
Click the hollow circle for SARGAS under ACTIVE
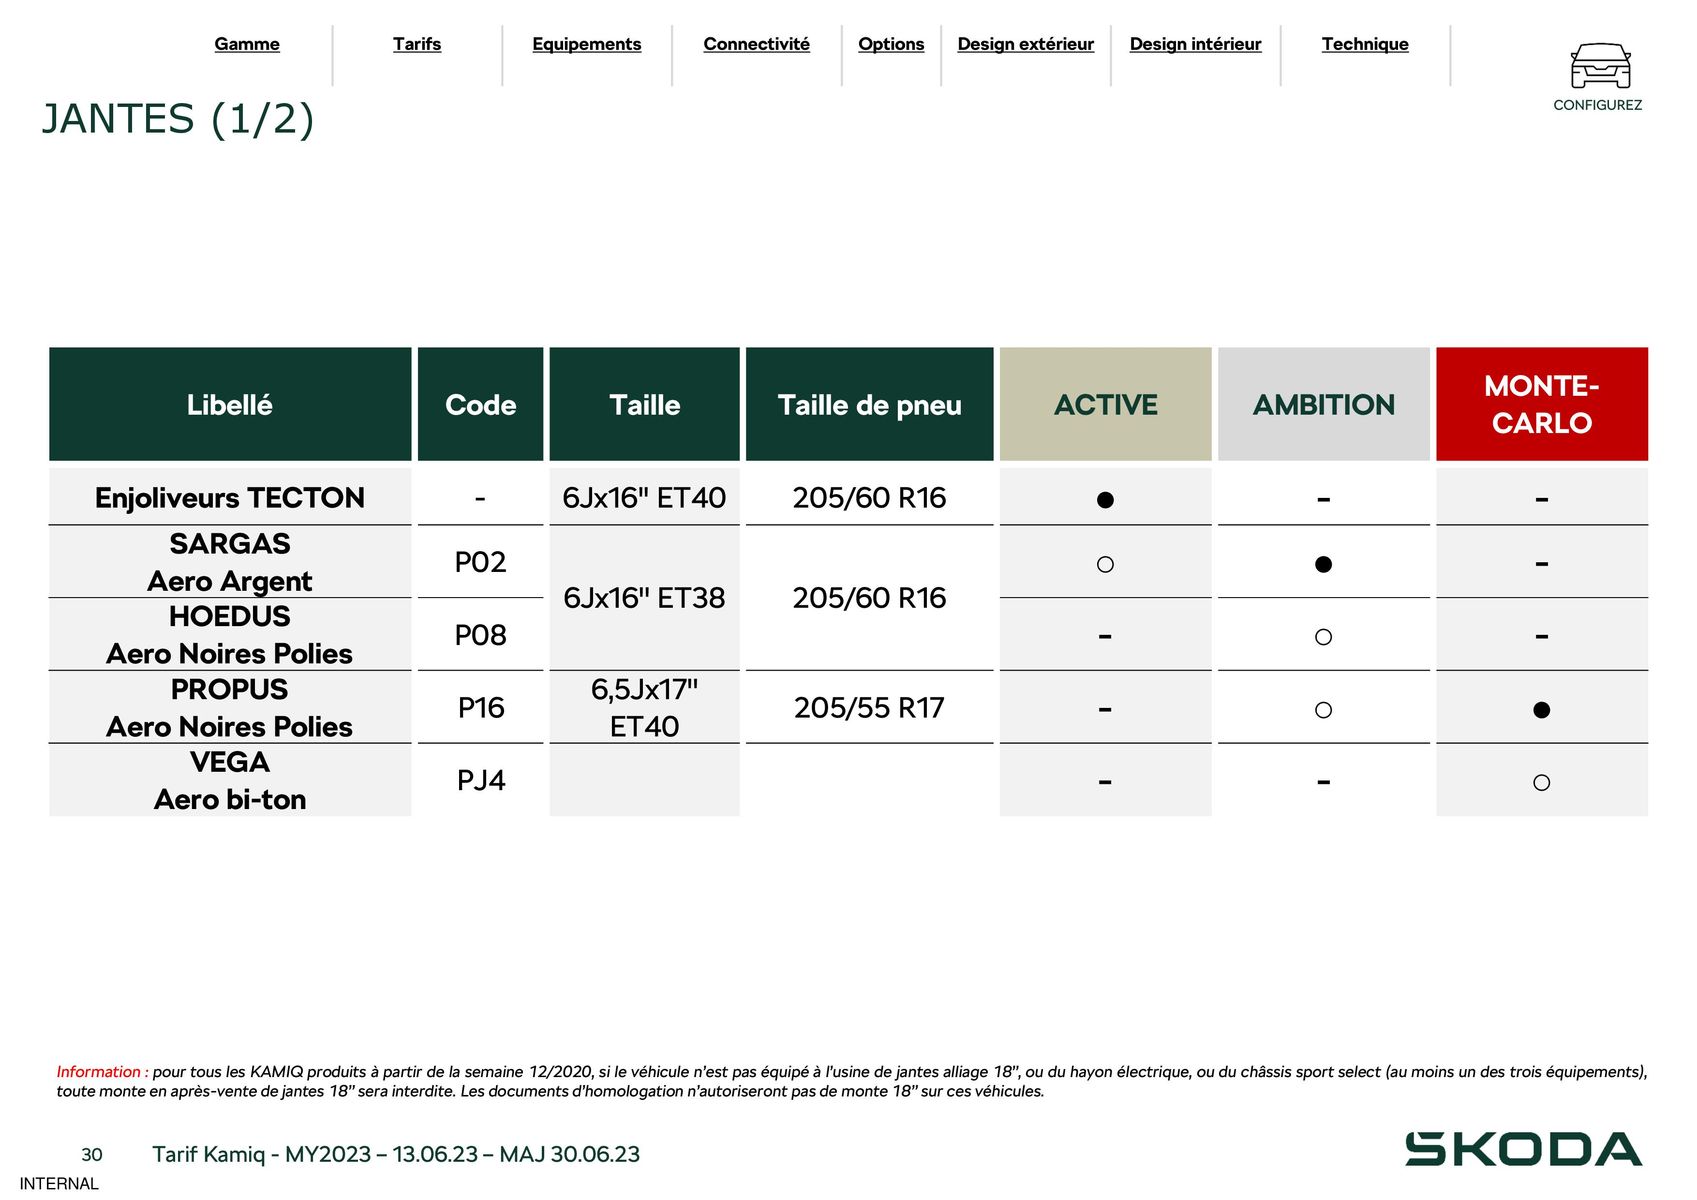point(1105,564)
